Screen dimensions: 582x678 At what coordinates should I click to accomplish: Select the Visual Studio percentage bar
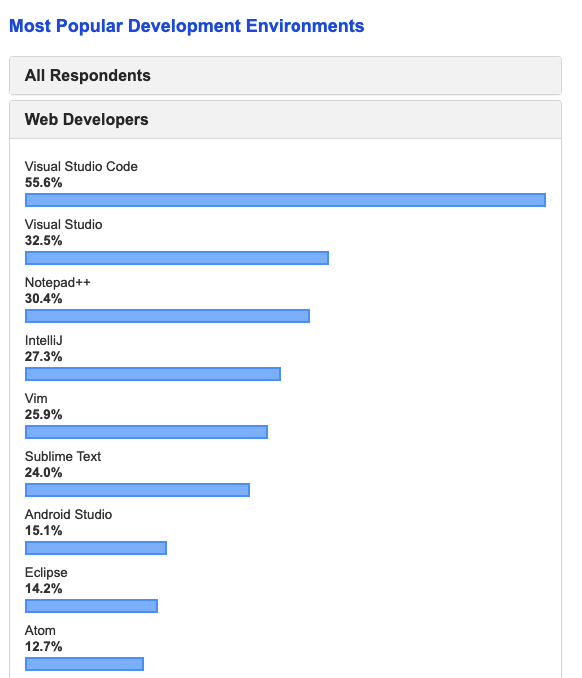pyautogui.click(x=177, y=258)
